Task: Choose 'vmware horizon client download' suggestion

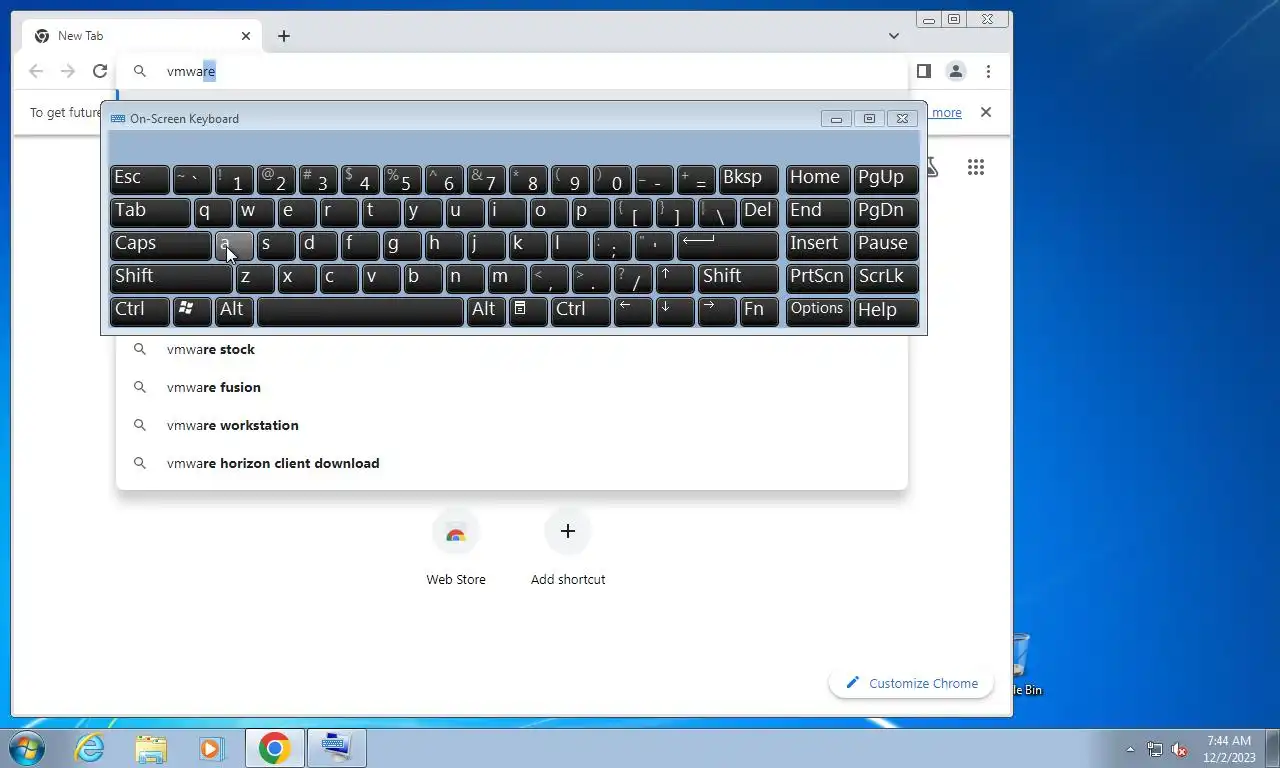Action: click(512, 463)
